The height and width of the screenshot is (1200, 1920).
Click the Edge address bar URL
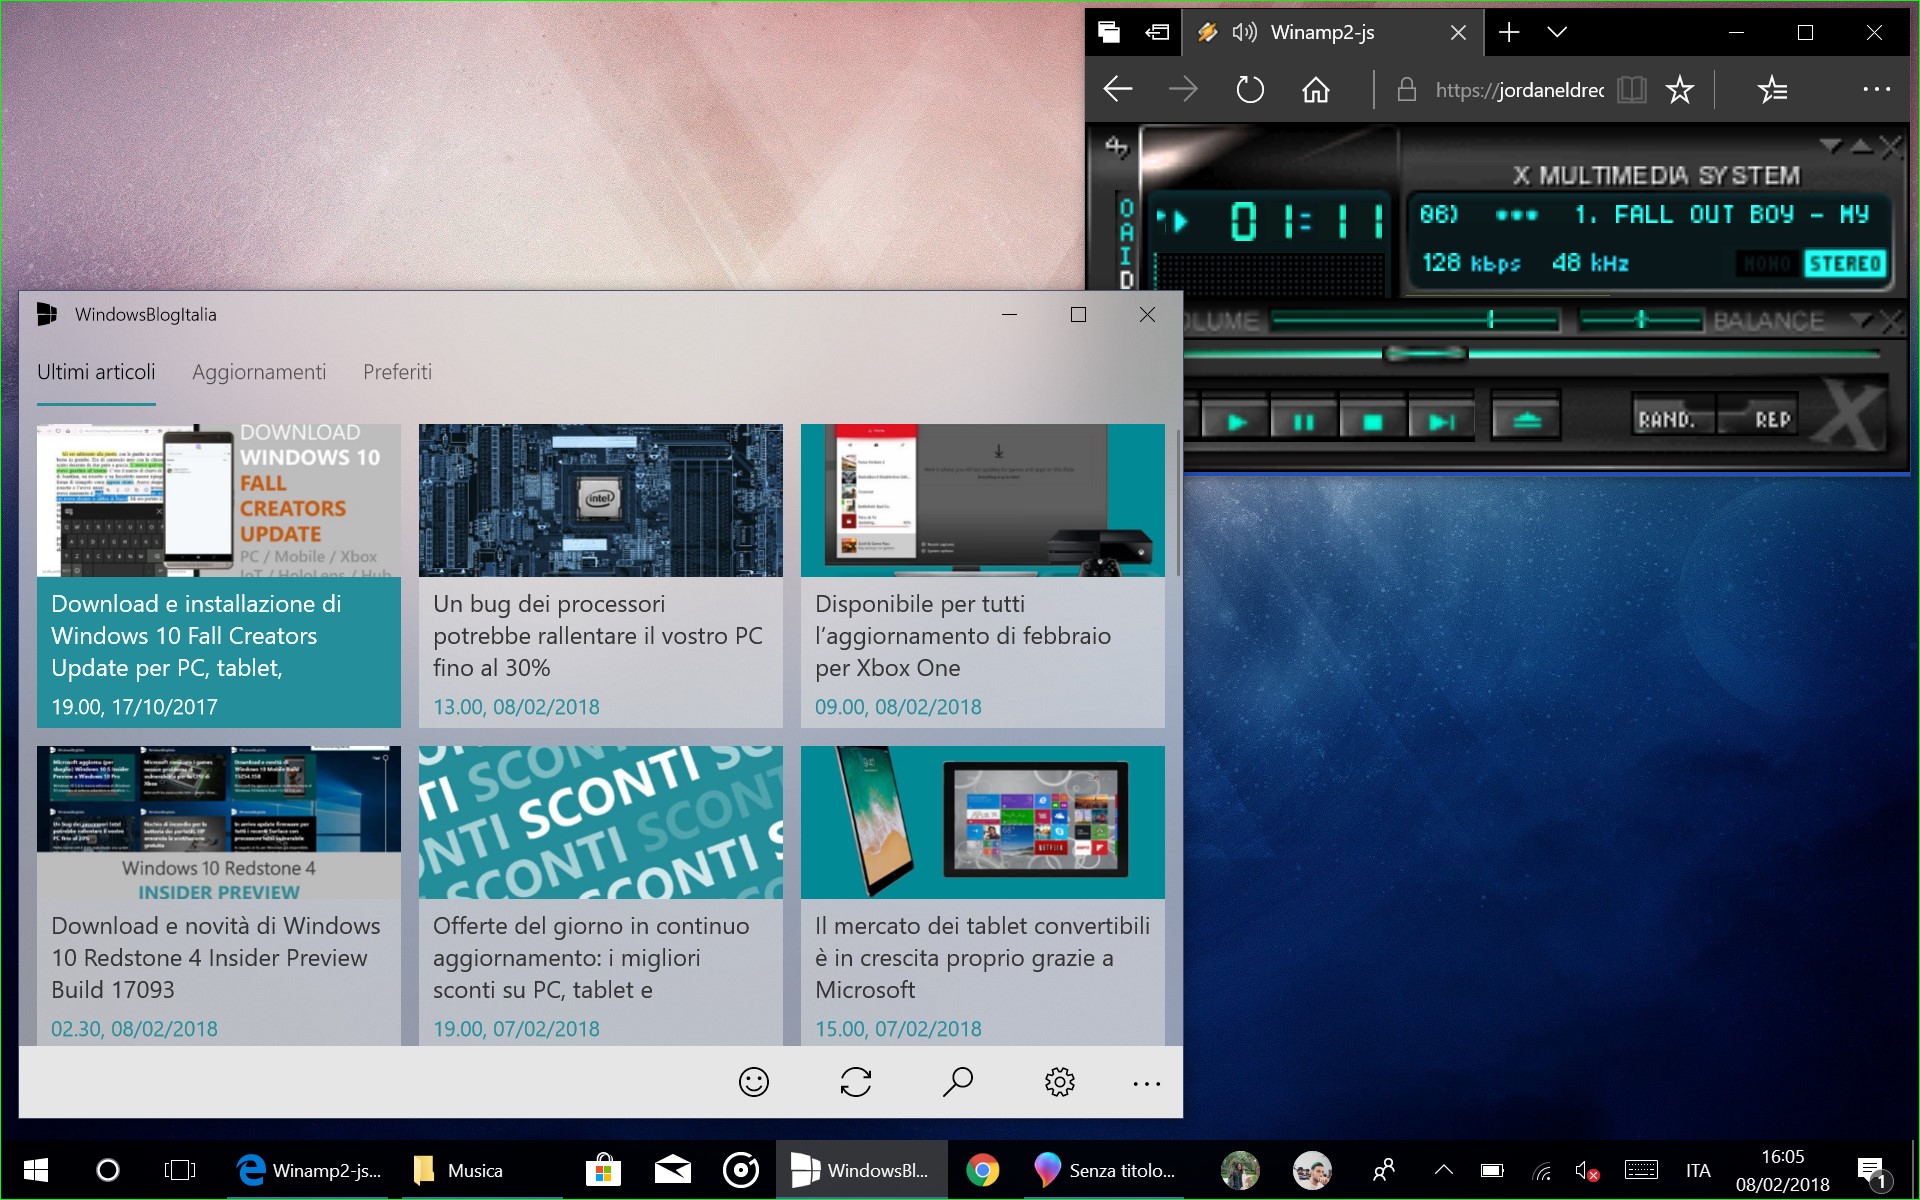tap(1519, 90)
